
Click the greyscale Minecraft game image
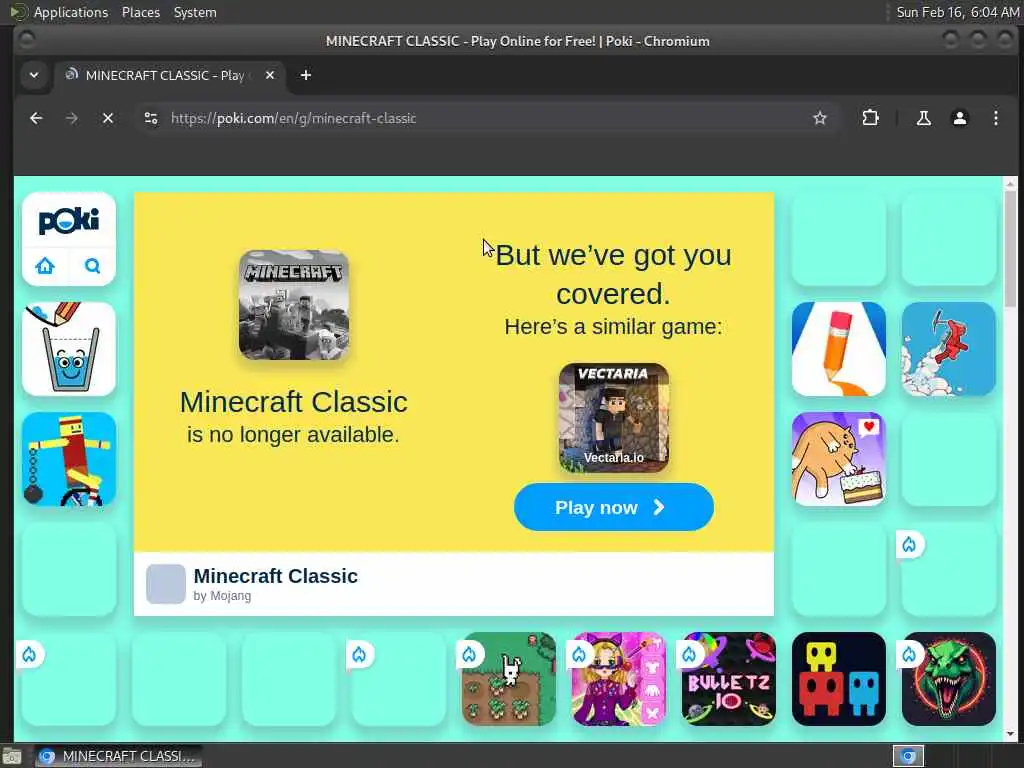click(293, 305)
